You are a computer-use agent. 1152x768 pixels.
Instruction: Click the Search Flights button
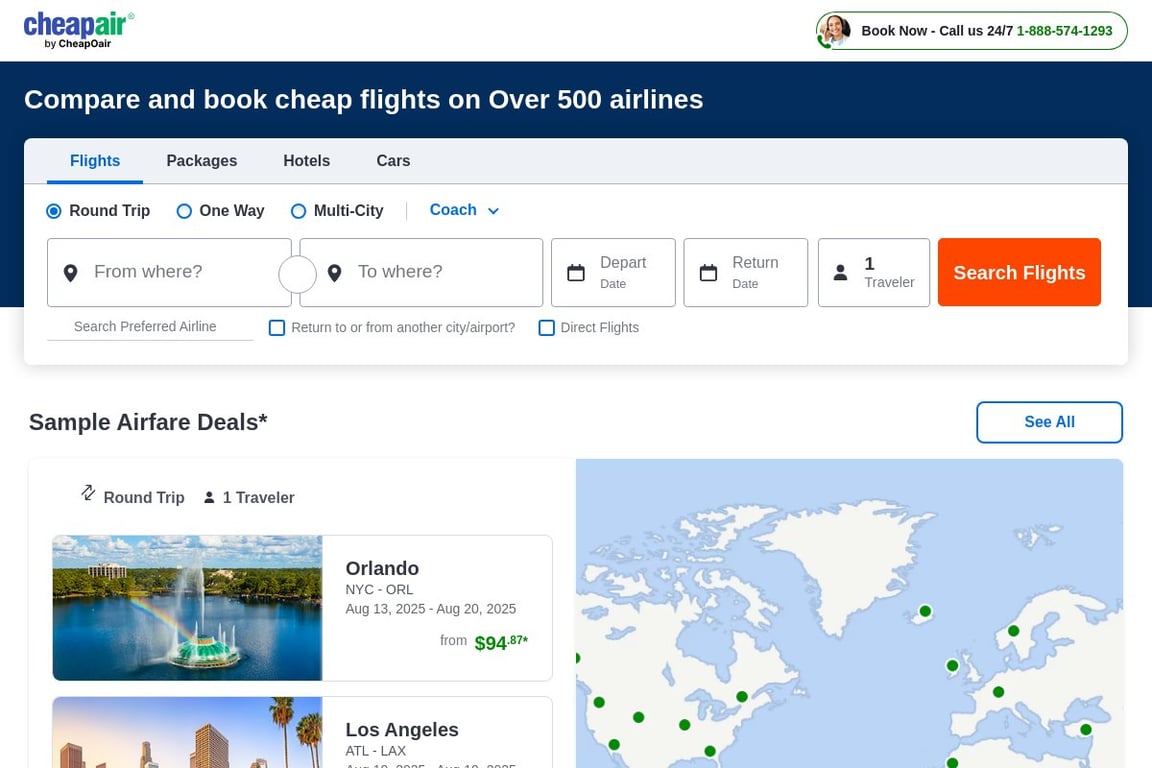(1019, 273)
